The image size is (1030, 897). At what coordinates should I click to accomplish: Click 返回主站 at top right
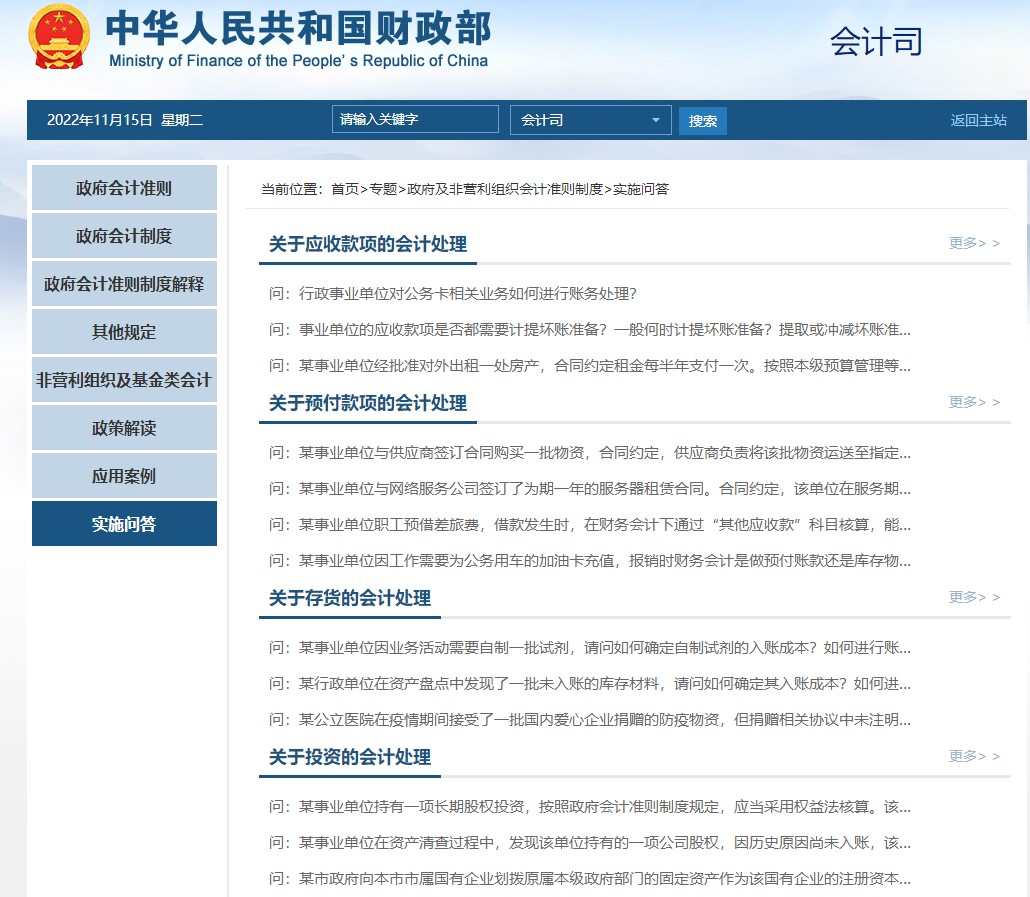tap(978, 119)
